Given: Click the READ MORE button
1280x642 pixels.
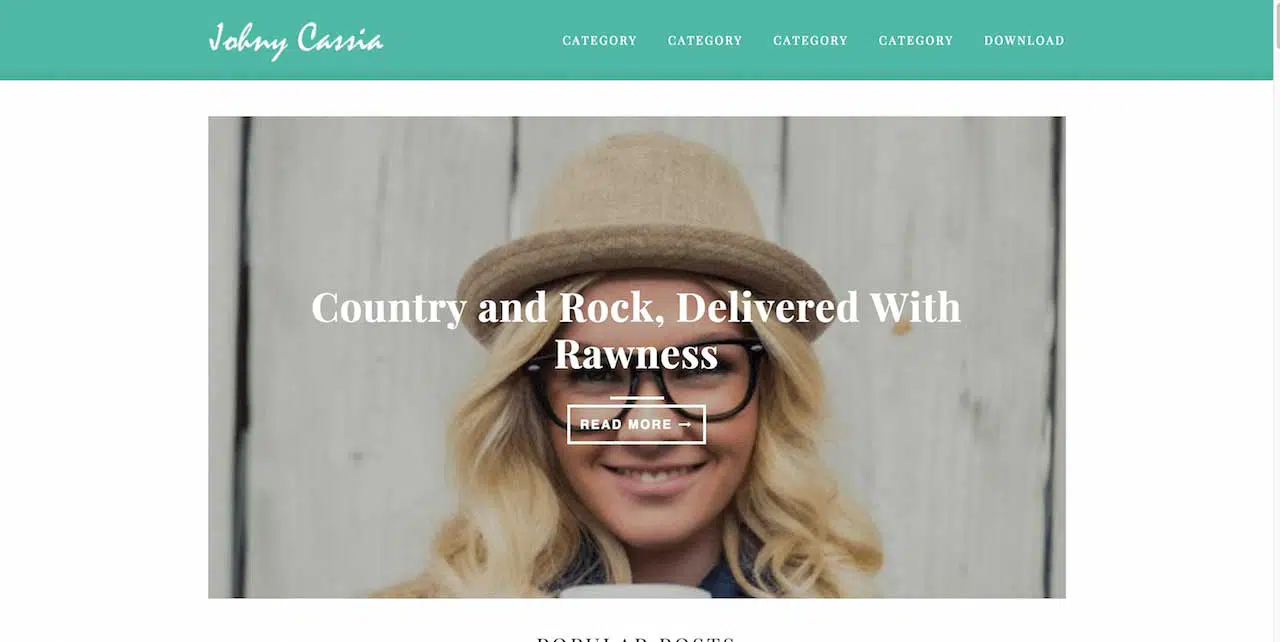Looking at the screenshot, I should (636, 424).
